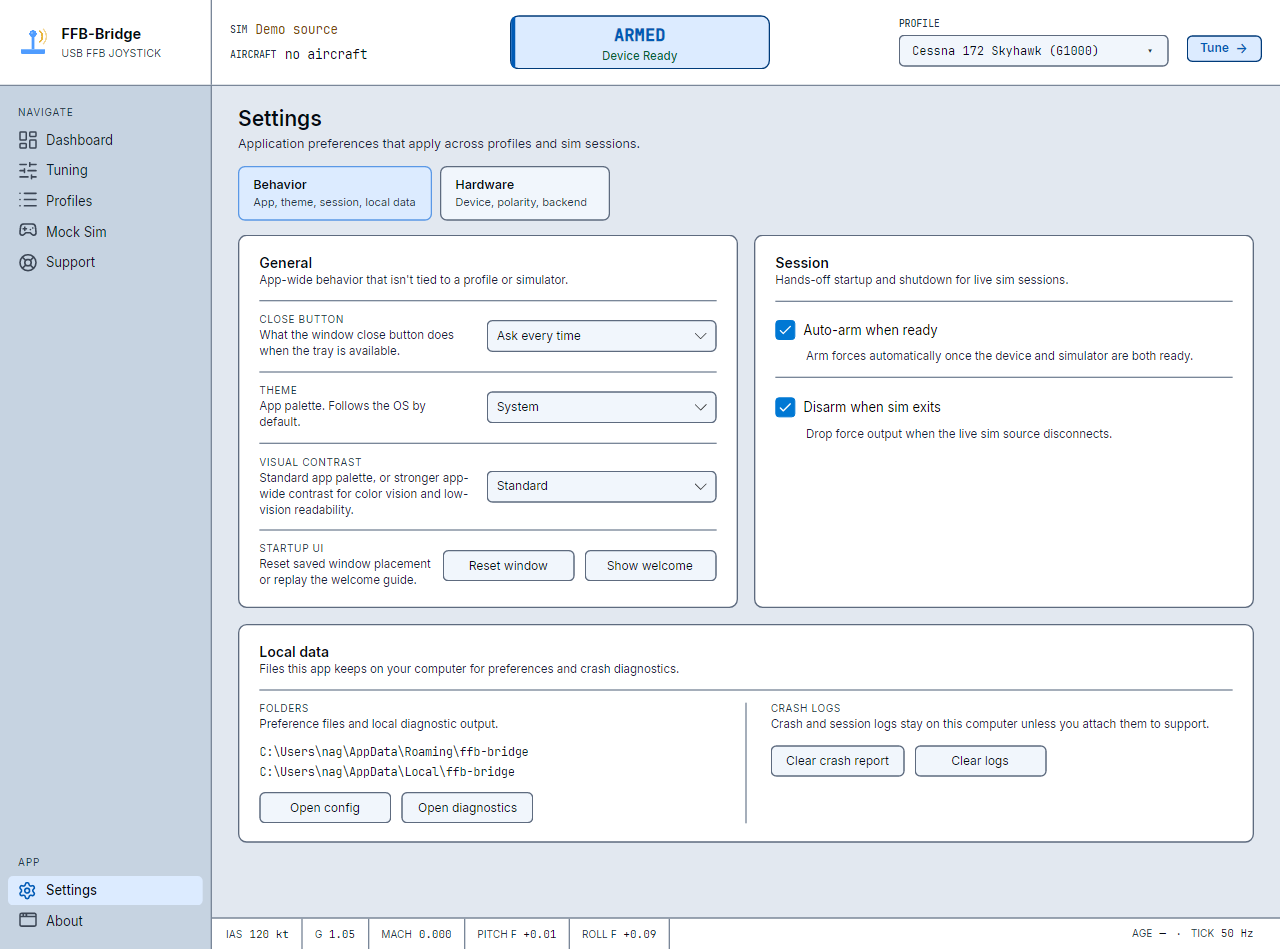Navigate to Profiles page
This screenshot has height=949, width=1280.
coord(105,201)
